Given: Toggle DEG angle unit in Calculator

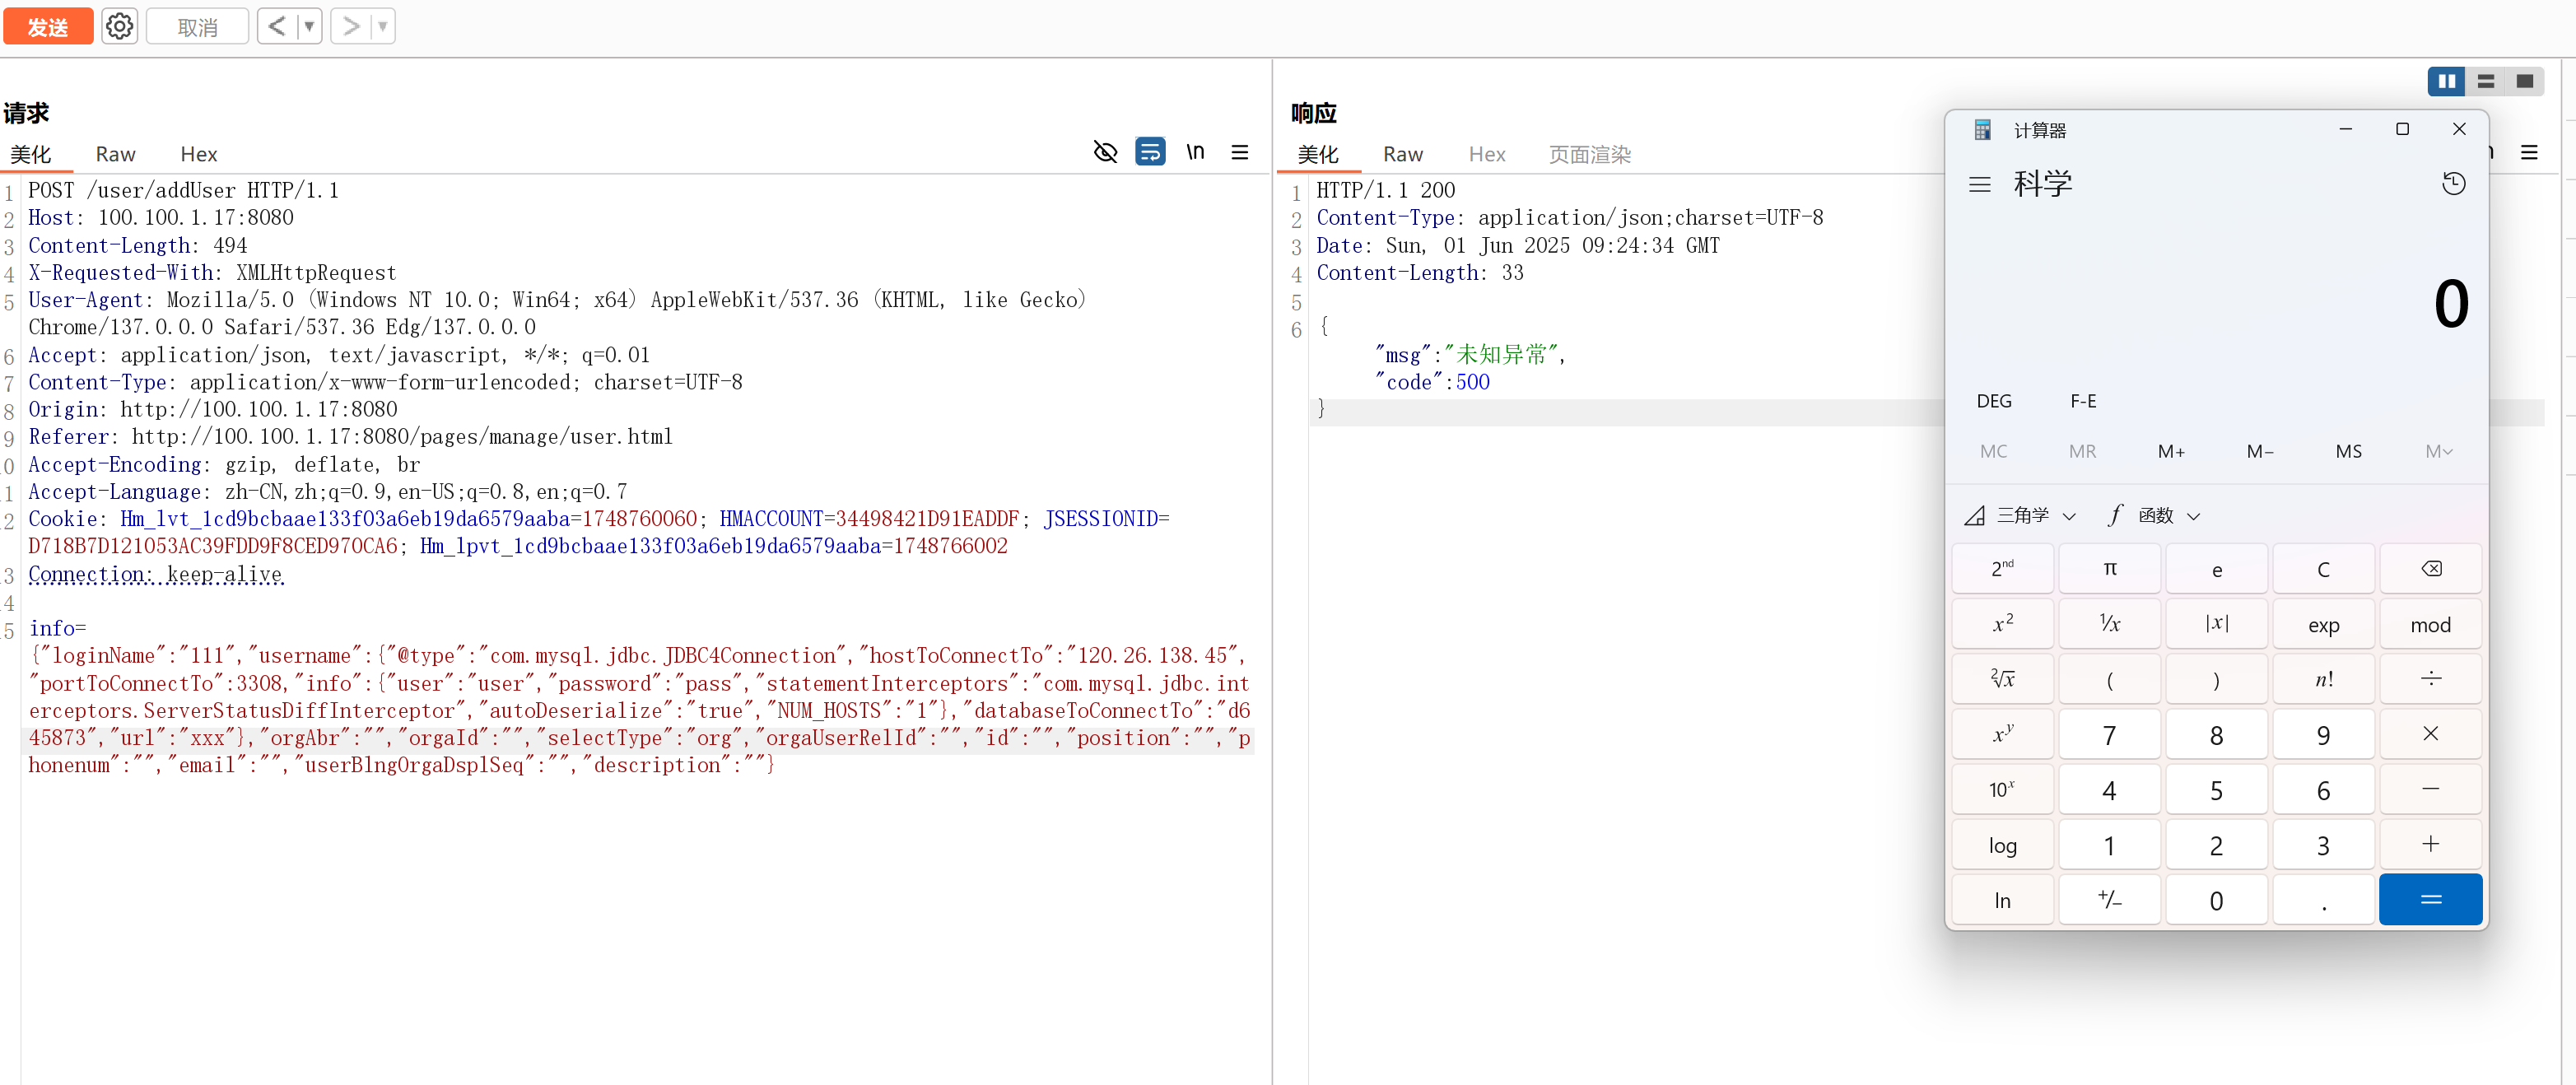Looking at the screenshot, I should tap(1993, 401).
